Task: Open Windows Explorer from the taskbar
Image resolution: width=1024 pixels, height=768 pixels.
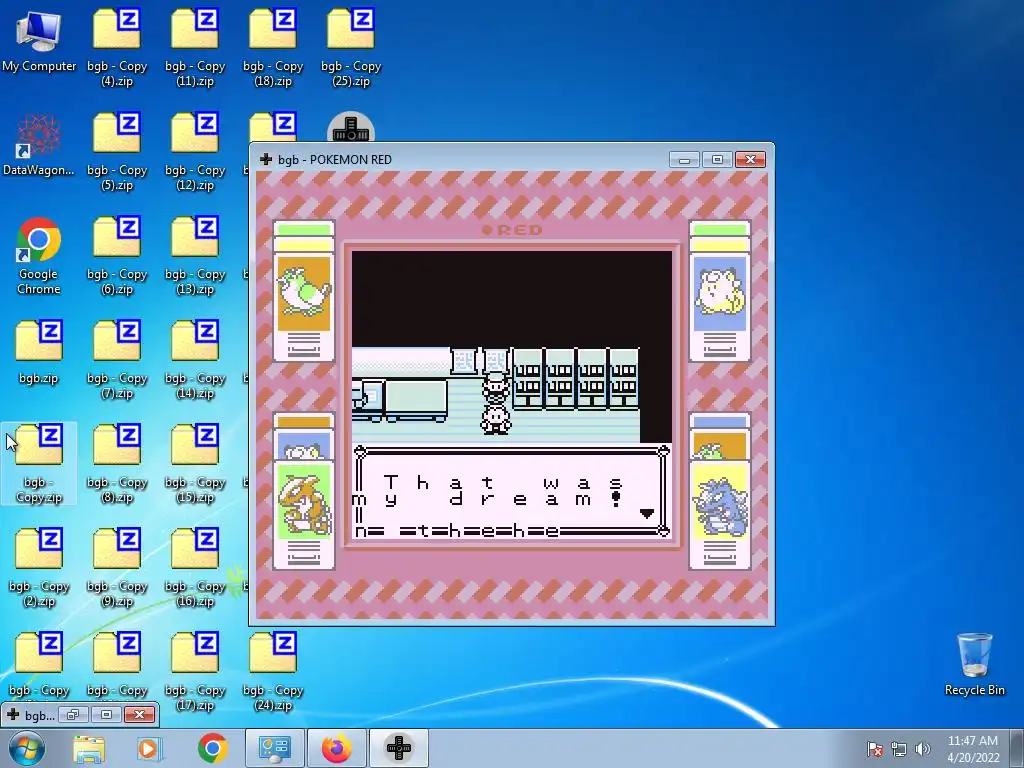Action: pyautogui.click(x=89, y=748)
